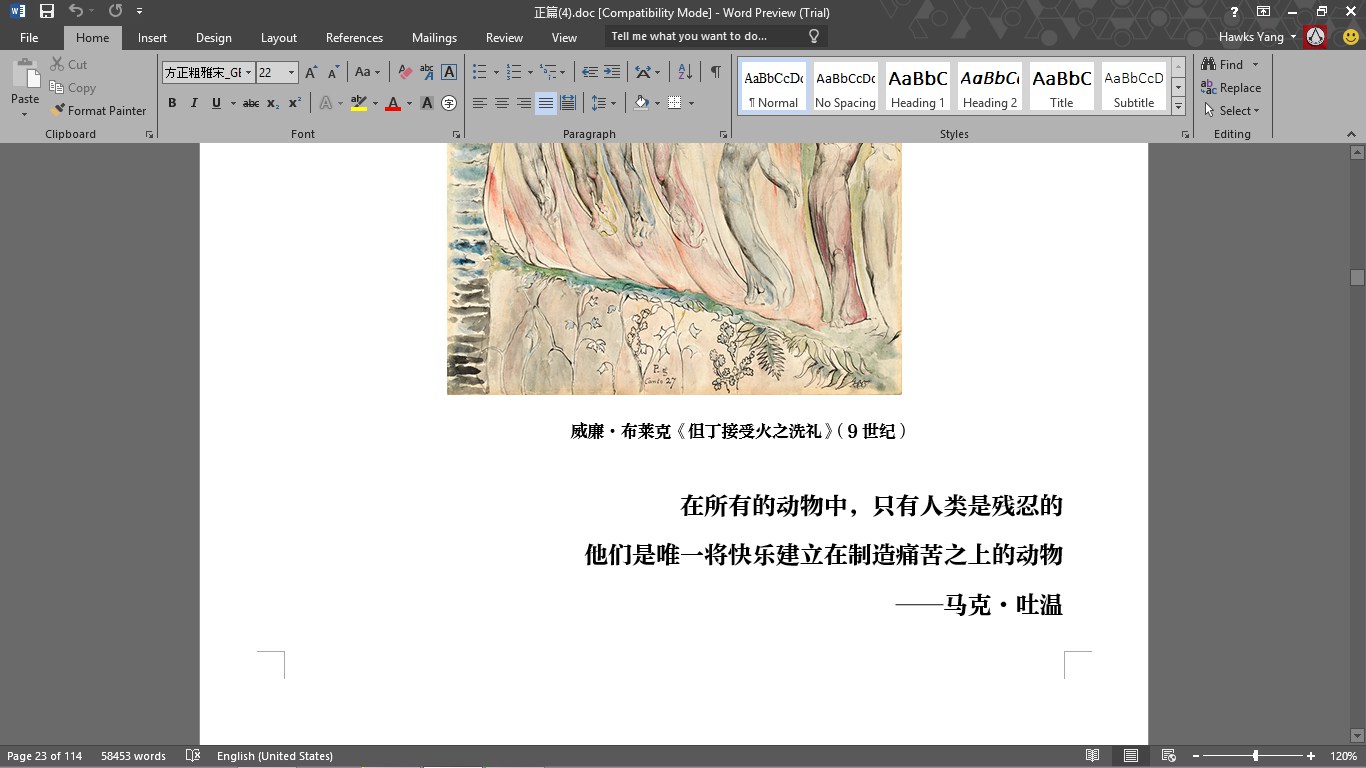Viewport: 1366px width, 768px height.
Task: Open the Select dropdown in Editing
Action: pyautogui.click(x=1233, y=111)
